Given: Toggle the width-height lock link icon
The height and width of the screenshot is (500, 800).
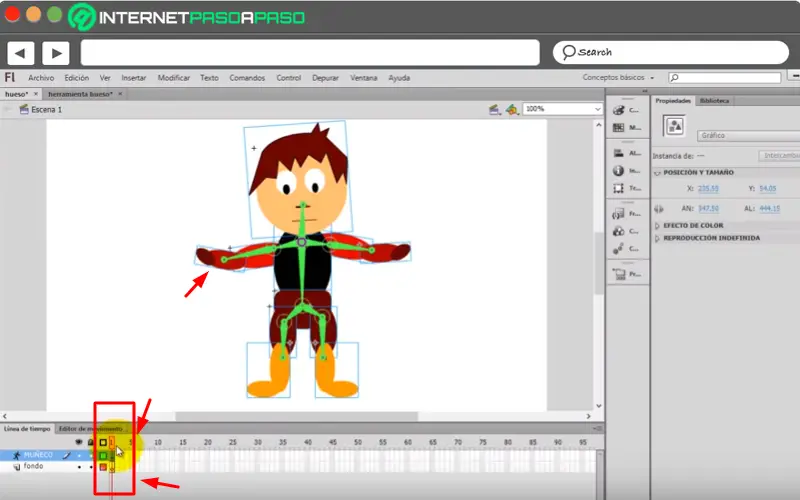Looking at the screenshot, I should tap(659, 209).
